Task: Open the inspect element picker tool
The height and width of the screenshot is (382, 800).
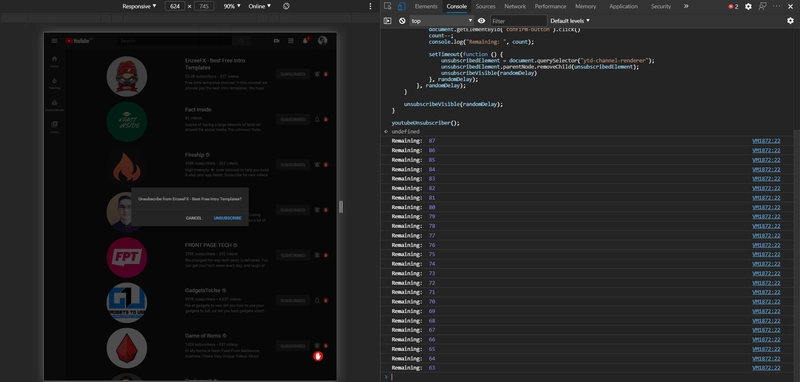Action: pyautogui.click(x=388, y=6)
